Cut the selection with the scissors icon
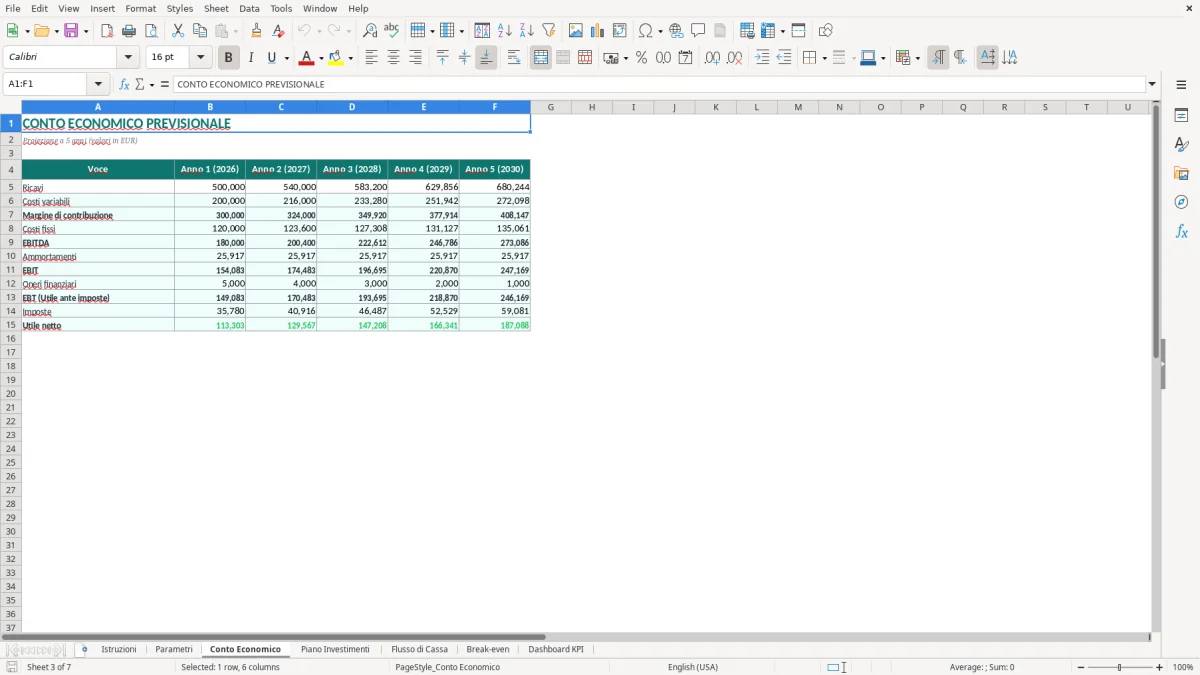 178,31
